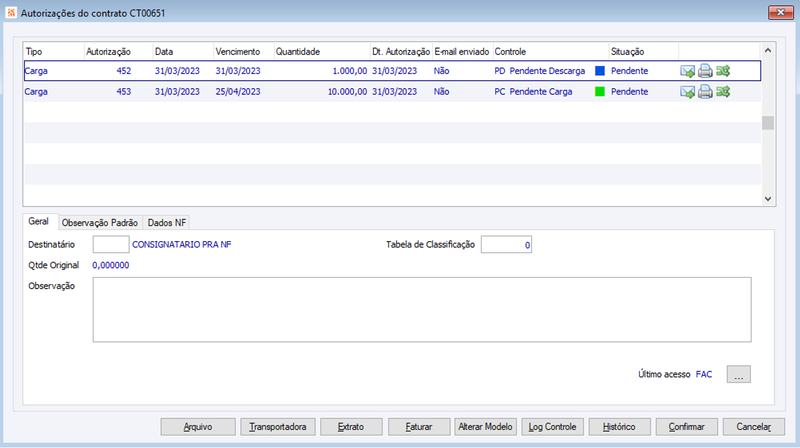This screenshot has width=800, height=448.
Task: Open Transportadora options
Action: coord(278,427)
